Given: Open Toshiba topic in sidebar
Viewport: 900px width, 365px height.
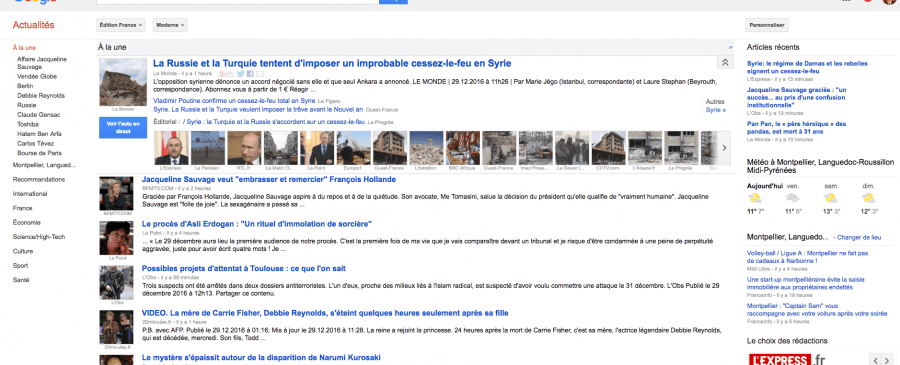Looking at the screenshot, I should (28, 124).
